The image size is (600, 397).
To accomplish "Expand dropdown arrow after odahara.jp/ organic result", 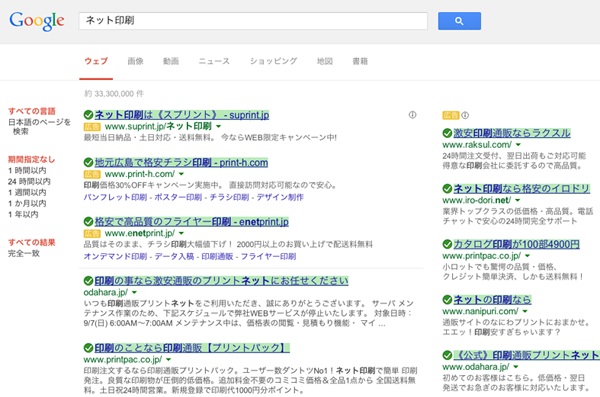I will [134, 292].
